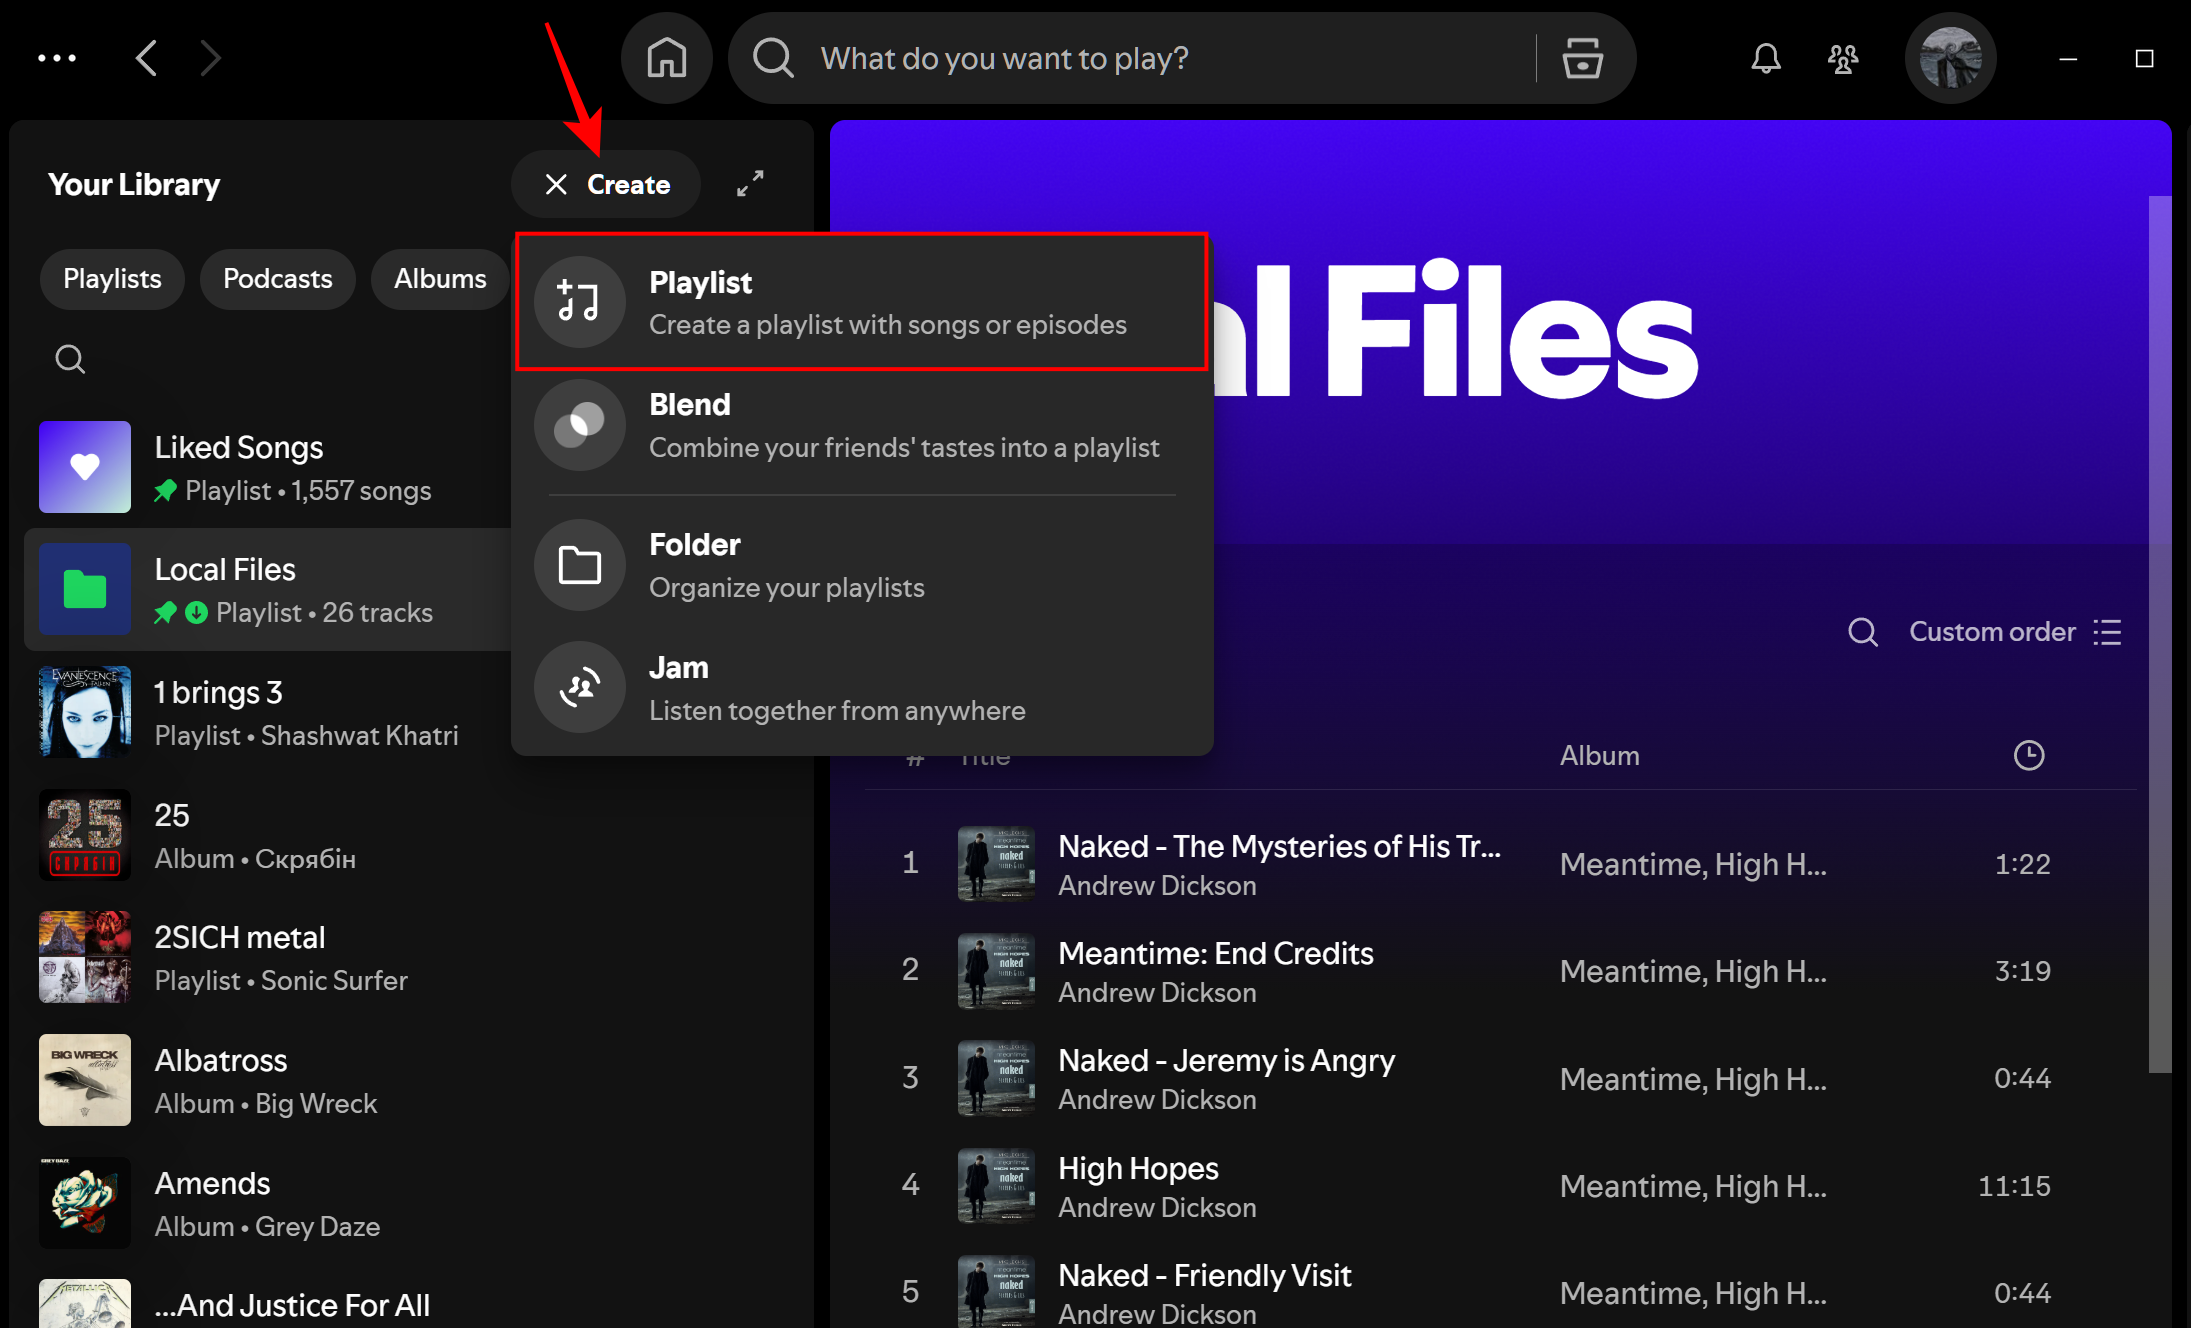The image size is (2191, 1328).
Task: Click the back navigation arrow
Action: (147, 58)
